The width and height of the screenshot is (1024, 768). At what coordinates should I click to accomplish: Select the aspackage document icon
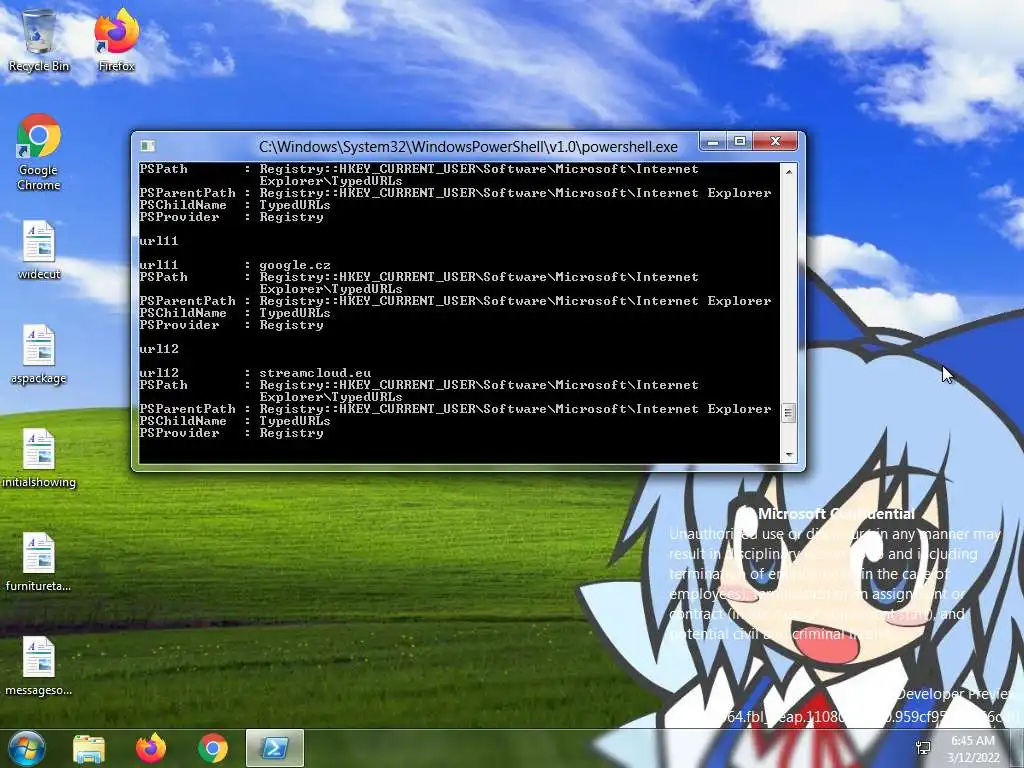pos(39,355)
